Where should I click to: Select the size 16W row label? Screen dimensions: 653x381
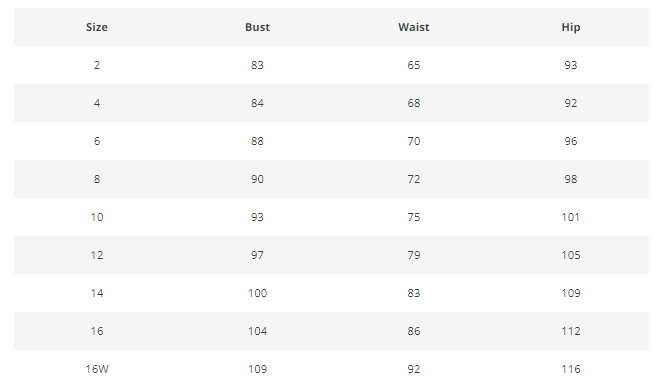click(97, 369)
